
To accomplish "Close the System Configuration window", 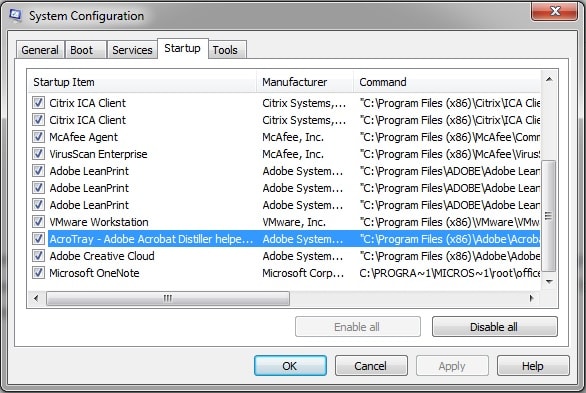I will point(554,11).
